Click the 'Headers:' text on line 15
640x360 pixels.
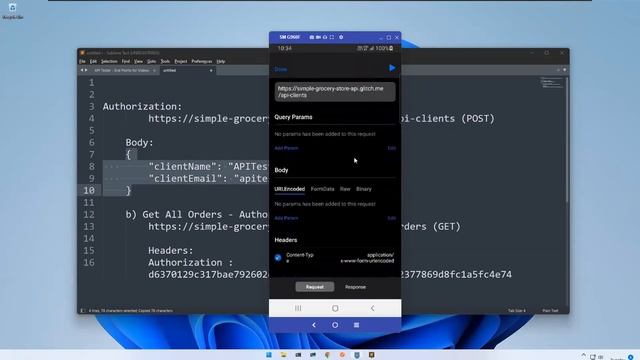pyautogui.click(x=171, y=250)
